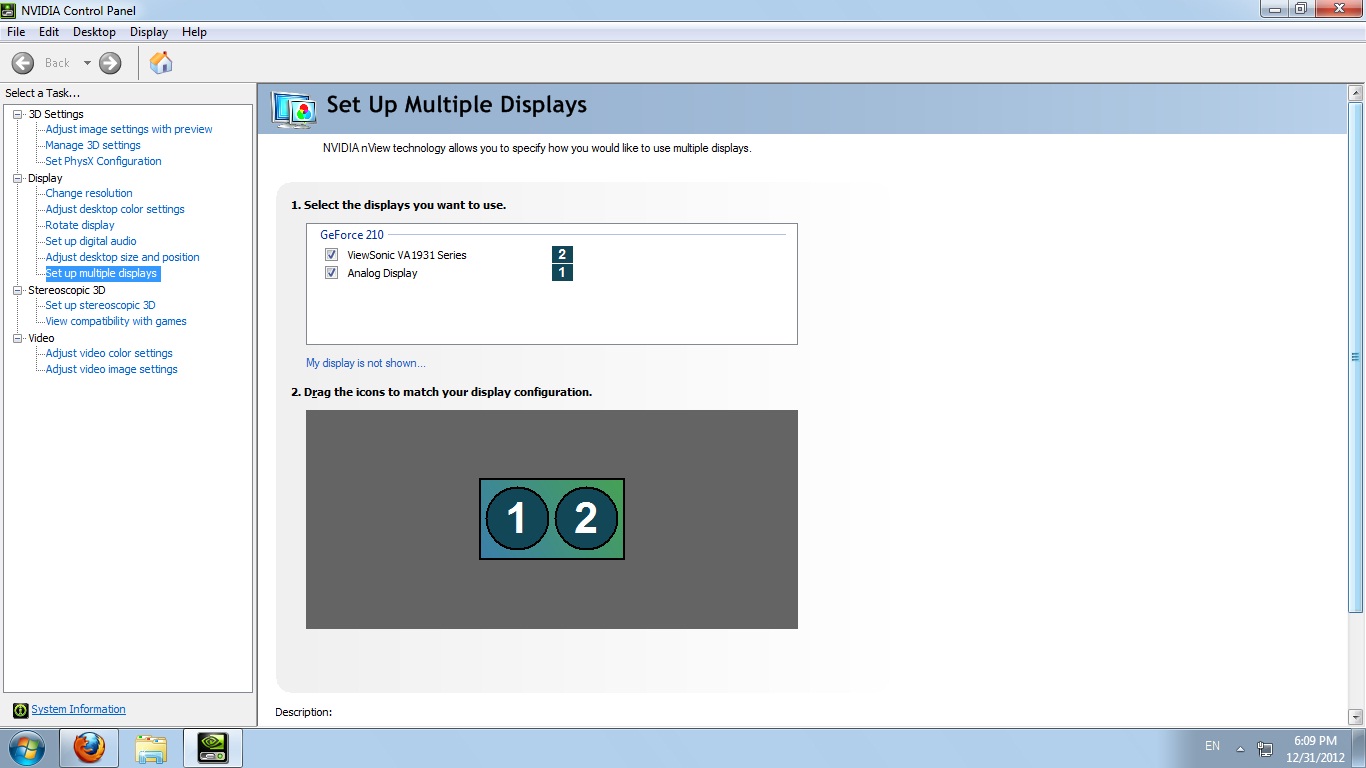1366x768 pixels.
Task: Open the Help menu
Action: click(x=194, y=32)
